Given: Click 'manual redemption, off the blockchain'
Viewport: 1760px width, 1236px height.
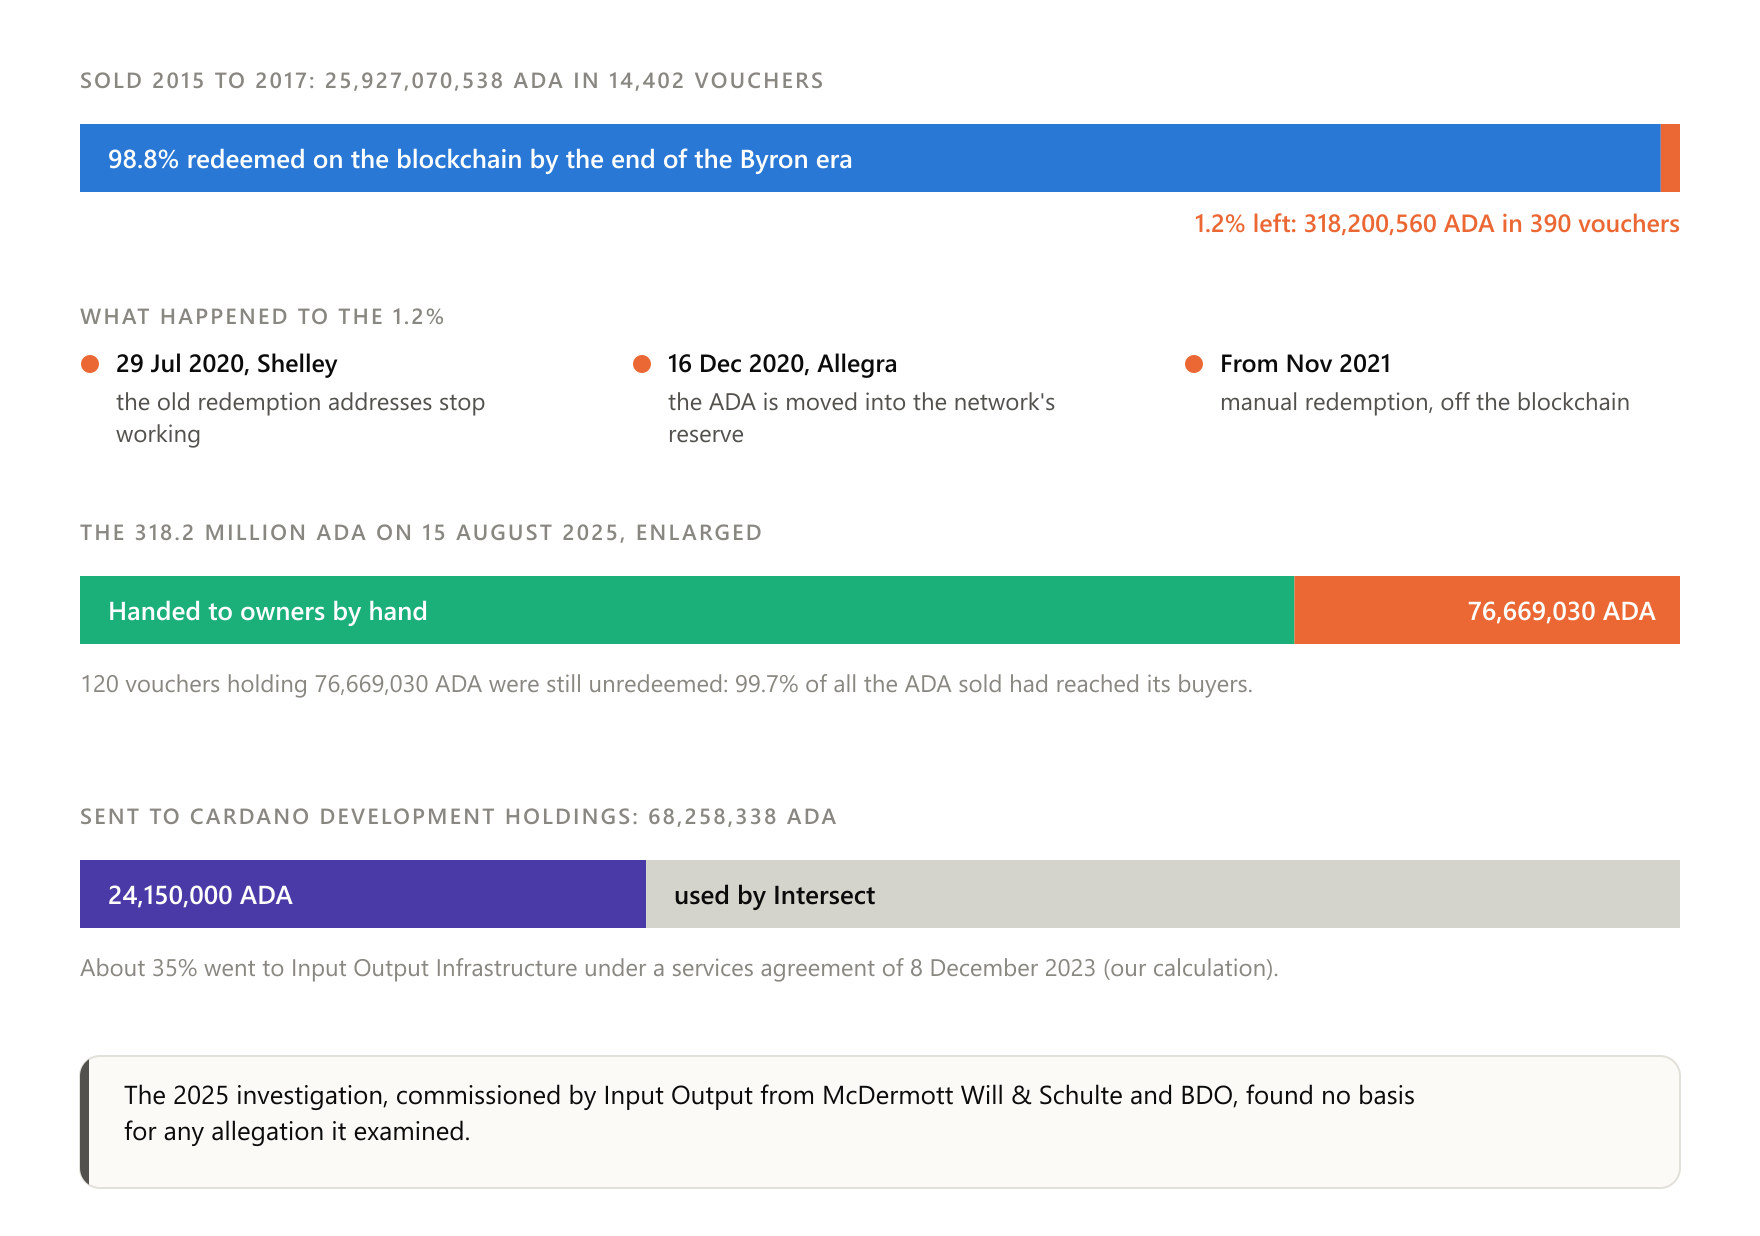Looking at the screenshot, I should (1425, 402).
